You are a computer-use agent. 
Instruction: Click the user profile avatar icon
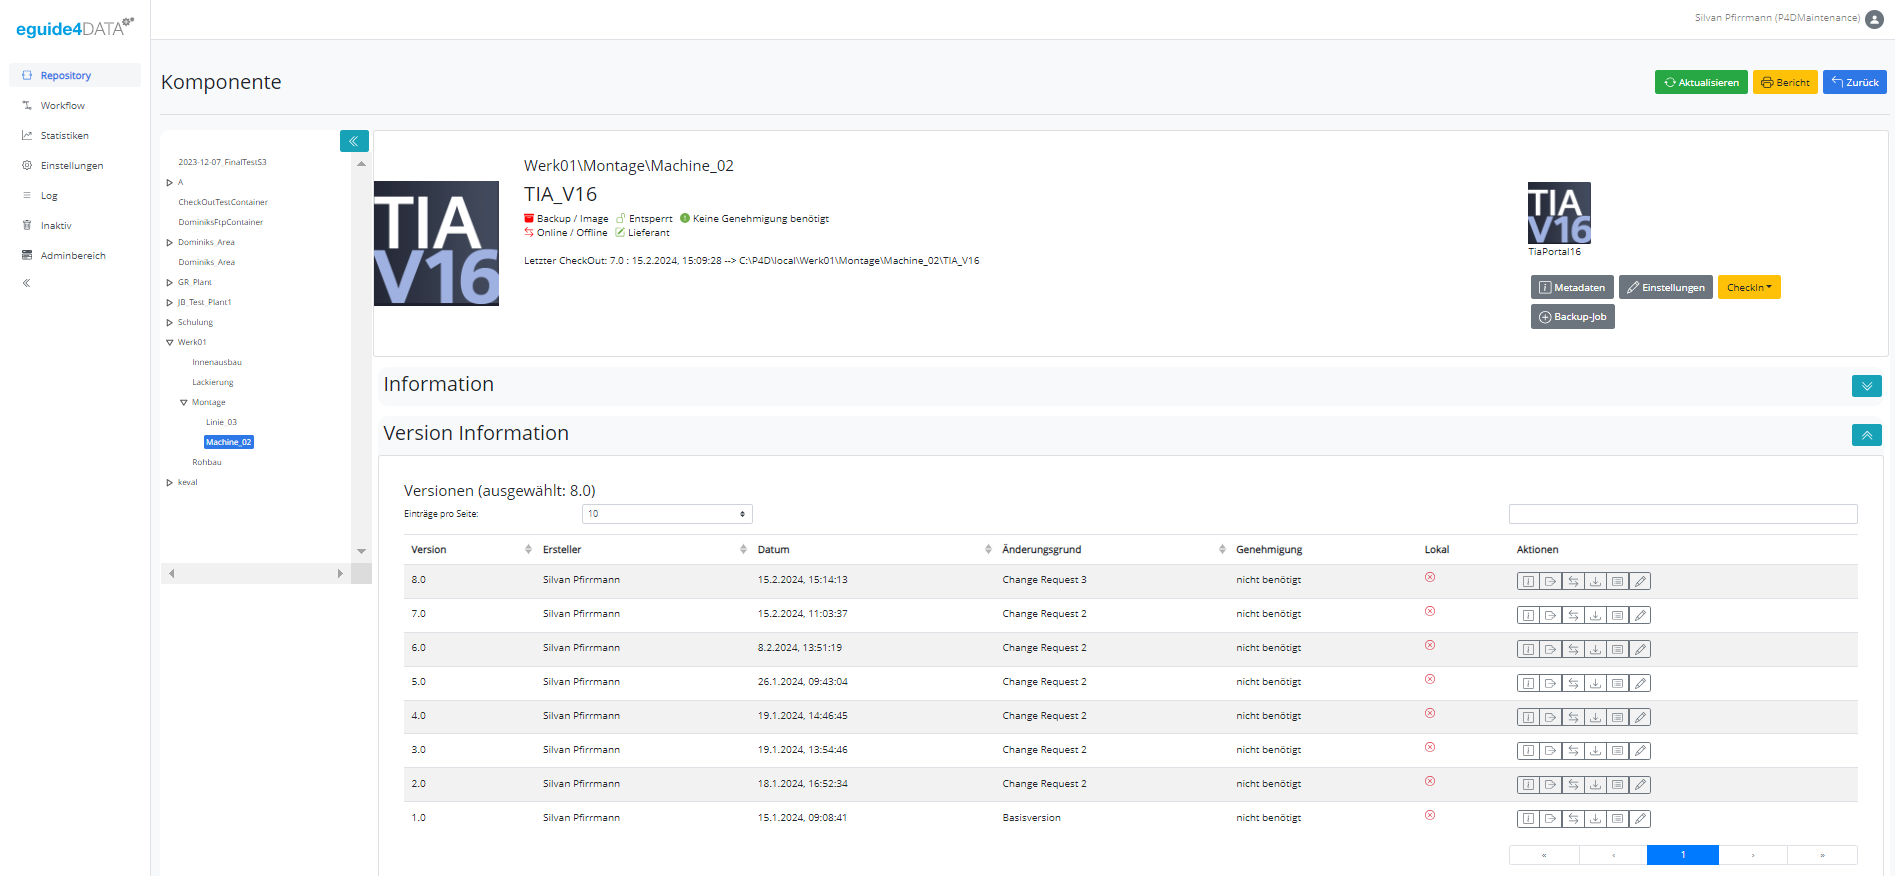click(x=1874, y=19)
